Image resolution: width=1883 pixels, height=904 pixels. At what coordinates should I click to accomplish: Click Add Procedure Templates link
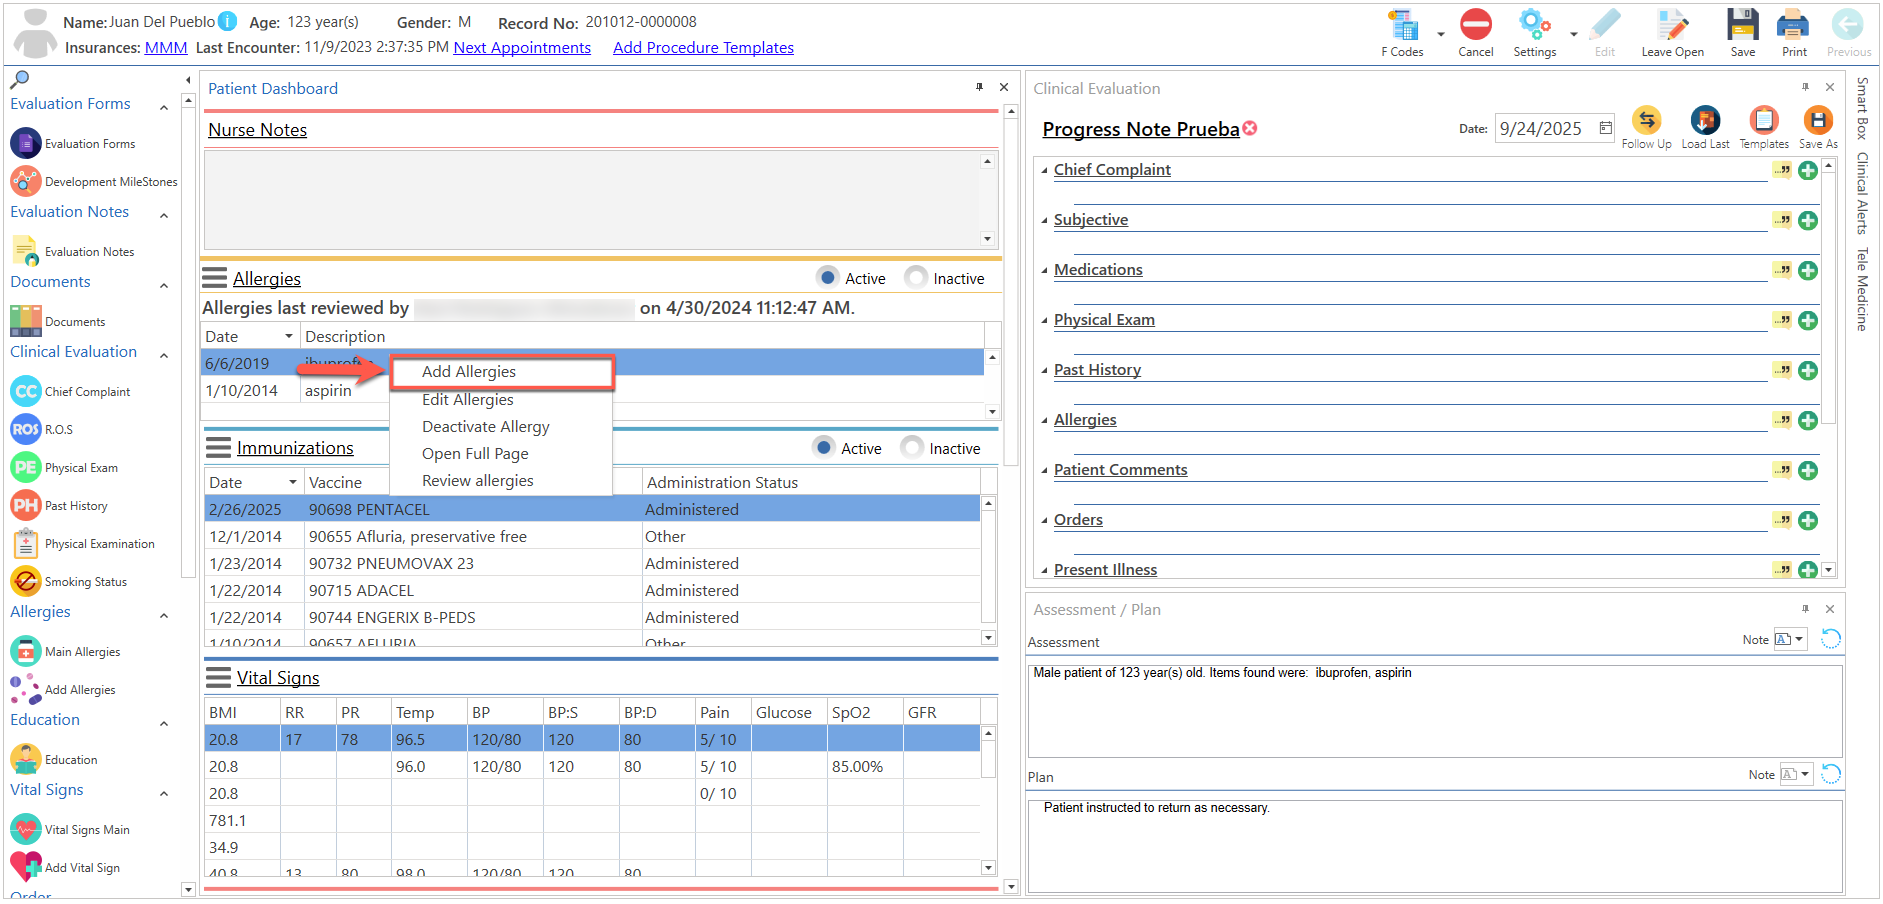(703, 47)
